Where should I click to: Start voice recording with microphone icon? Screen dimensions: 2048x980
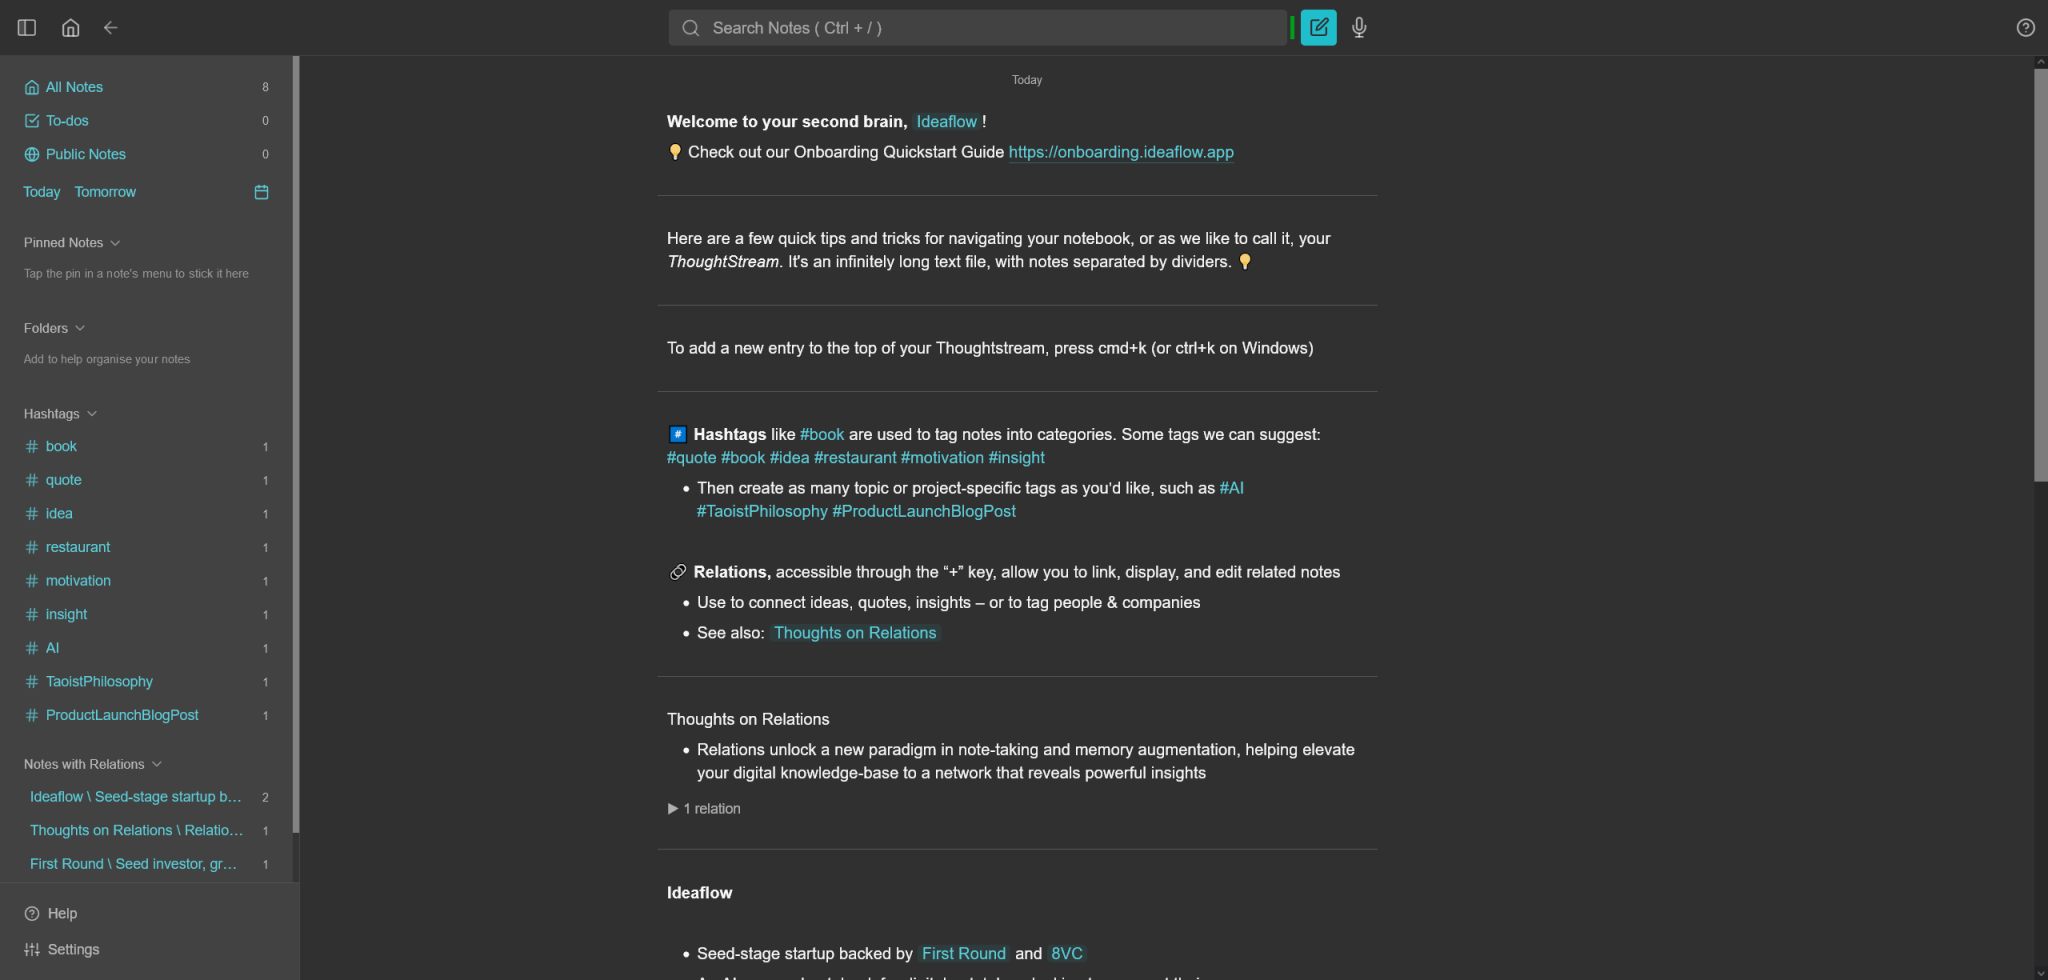pyautogui.click(x=1359, y=28)
